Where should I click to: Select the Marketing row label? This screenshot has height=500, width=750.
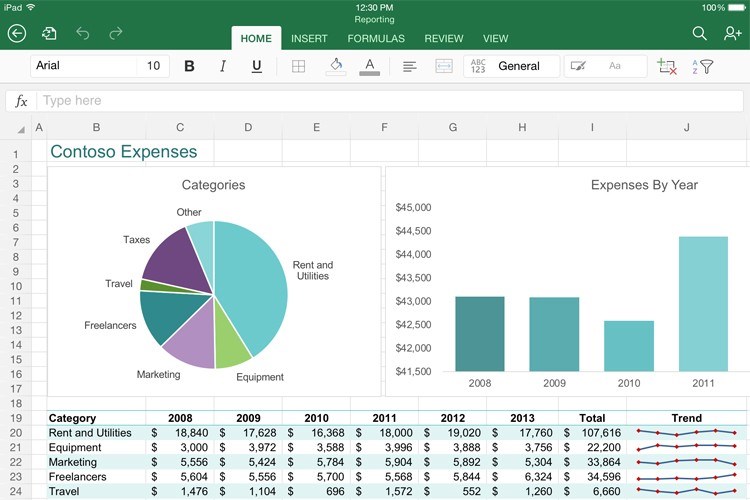point(73,462)
